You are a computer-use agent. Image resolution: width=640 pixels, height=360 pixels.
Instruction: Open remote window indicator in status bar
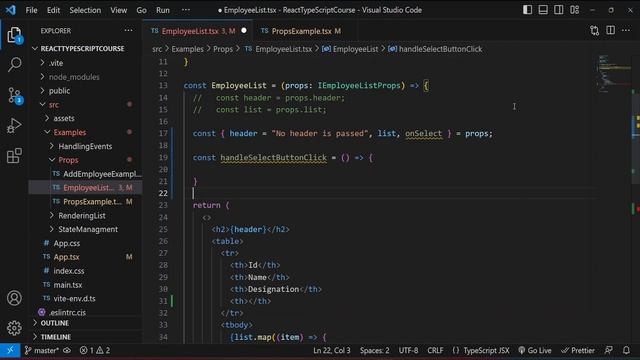tap(10, 351)
